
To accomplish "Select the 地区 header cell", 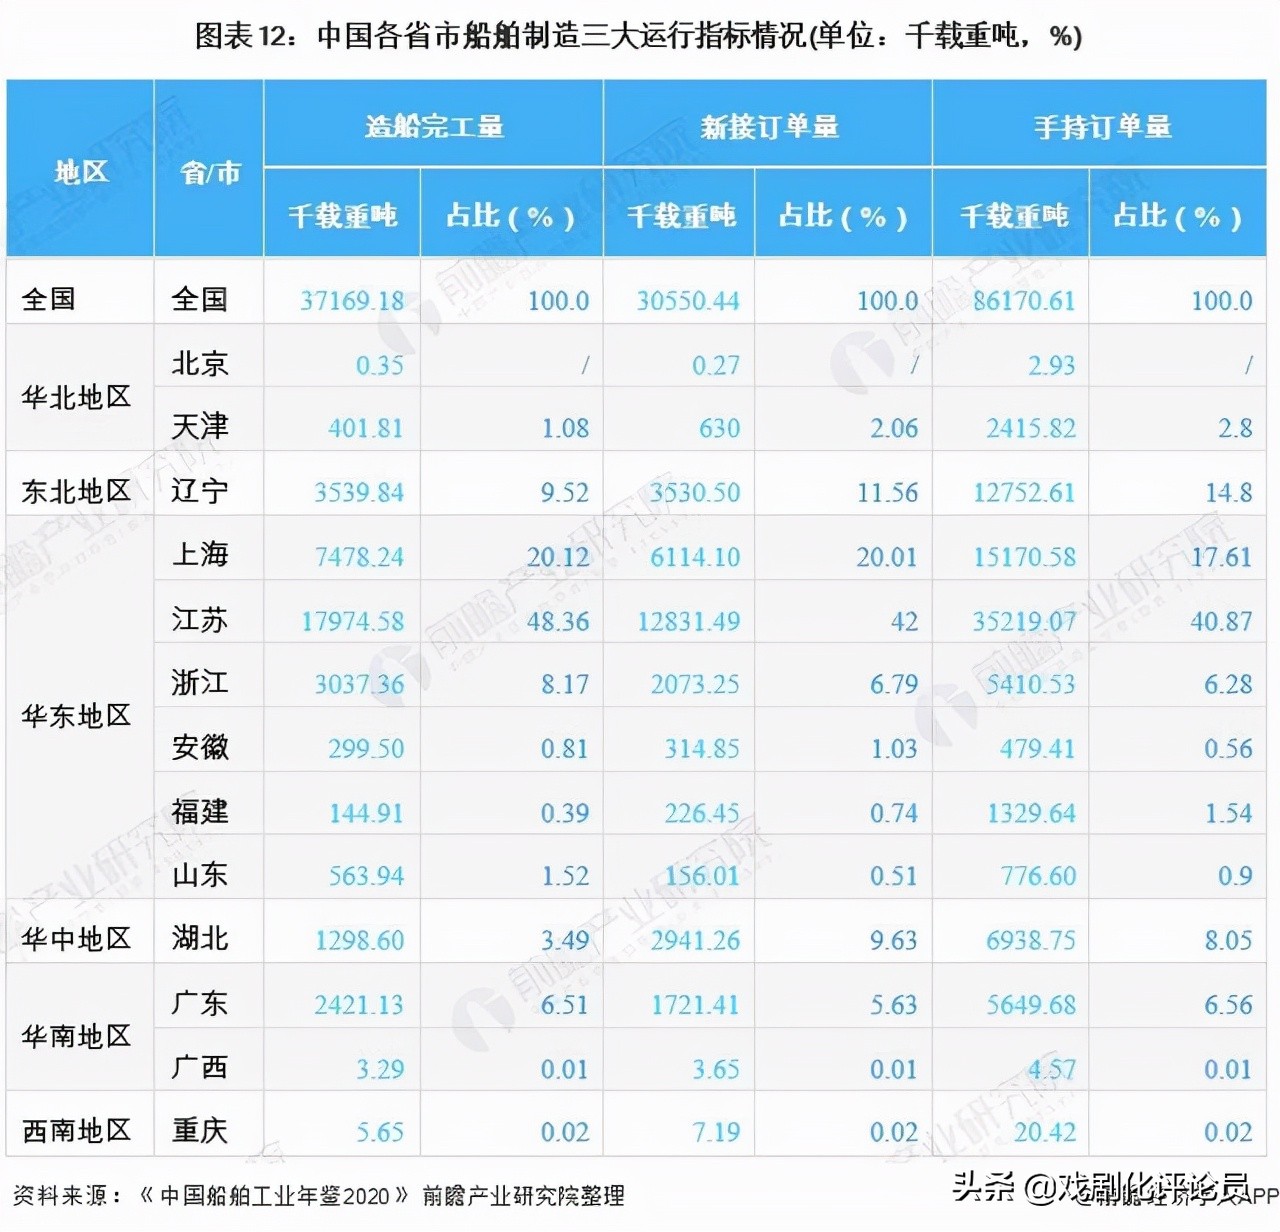I will pyautogui.click(x=79, y=170).
